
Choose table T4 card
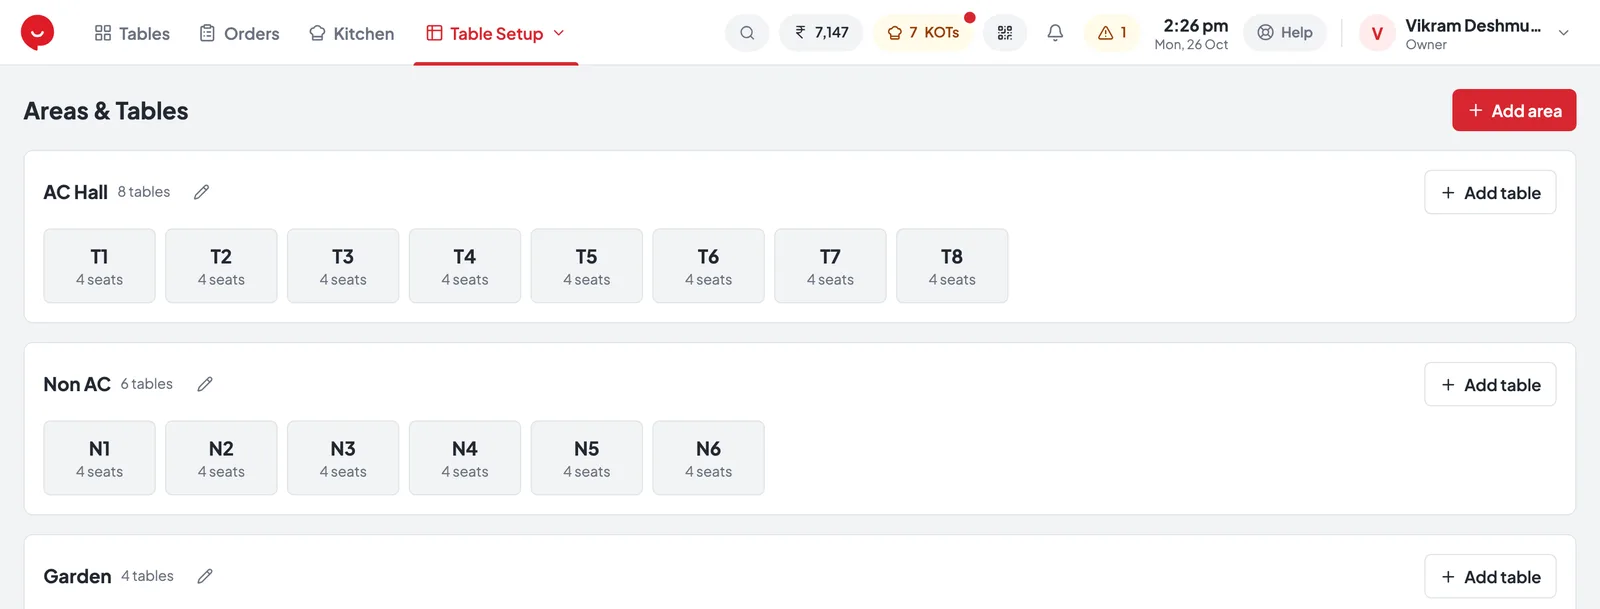(x=465, y=266)
